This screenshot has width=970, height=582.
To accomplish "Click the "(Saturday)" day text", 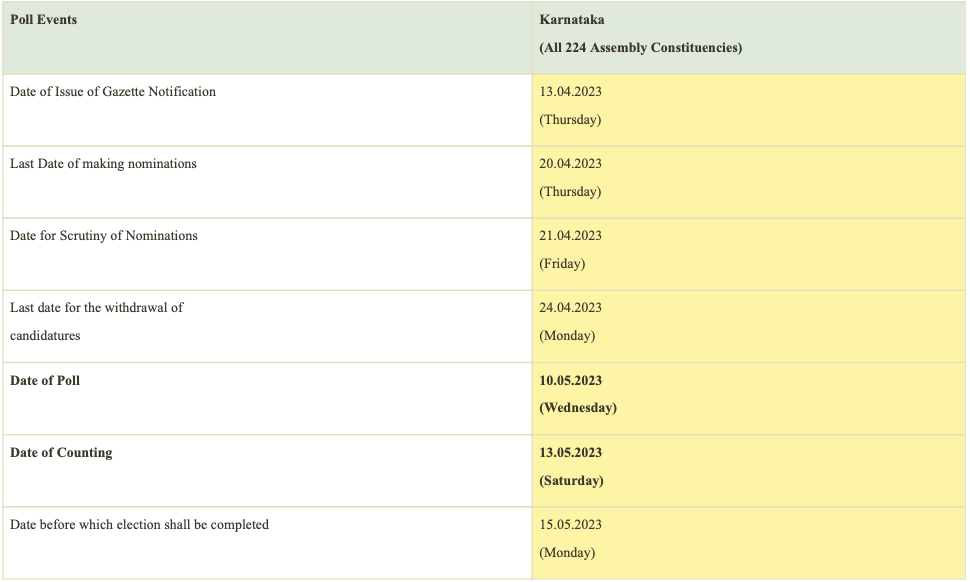I will pyautogui.click(x=571, y=481).
